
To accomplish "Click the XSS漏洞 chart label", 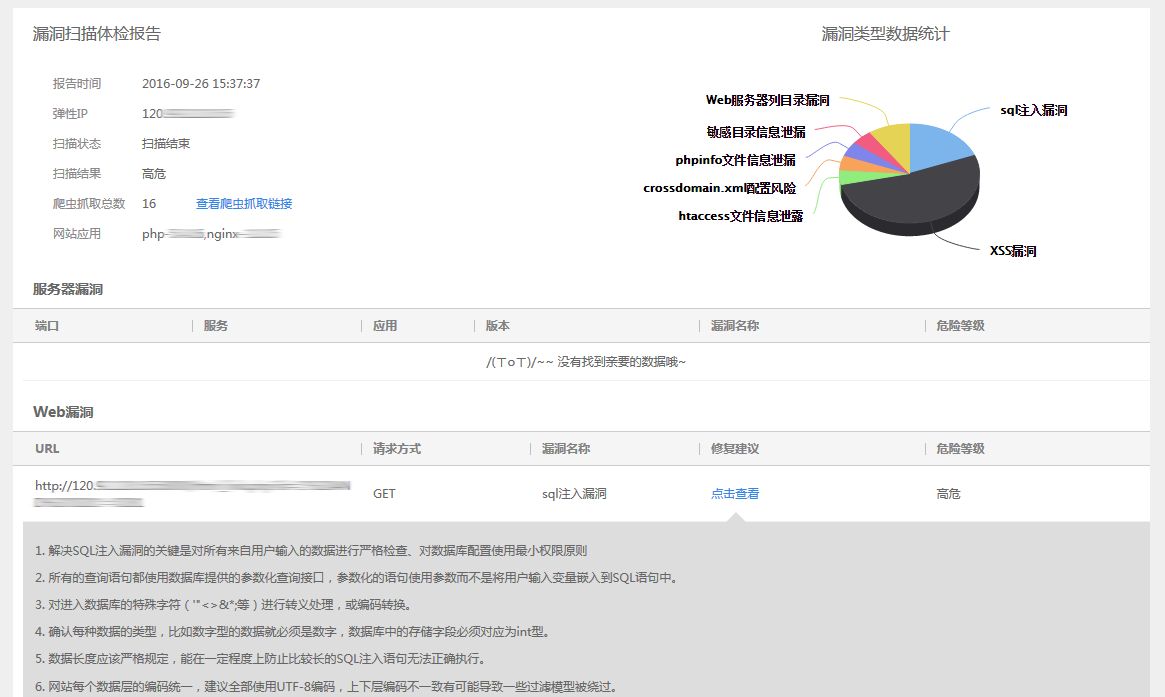I will click(x=1012, y=251).
